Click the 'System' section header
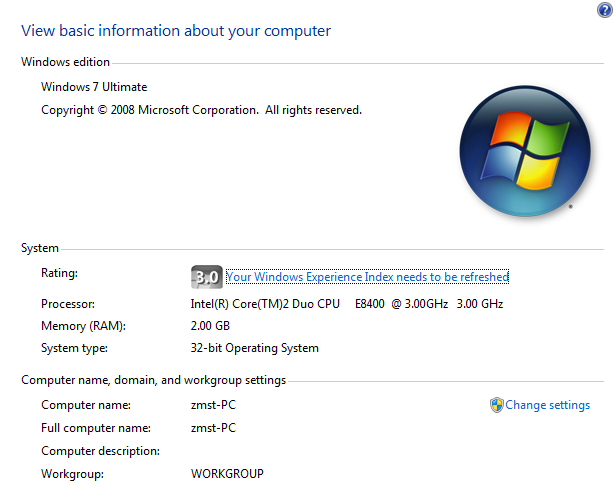Image resolution: width=614 pixels, height=494 pixels. coord(40,248)
